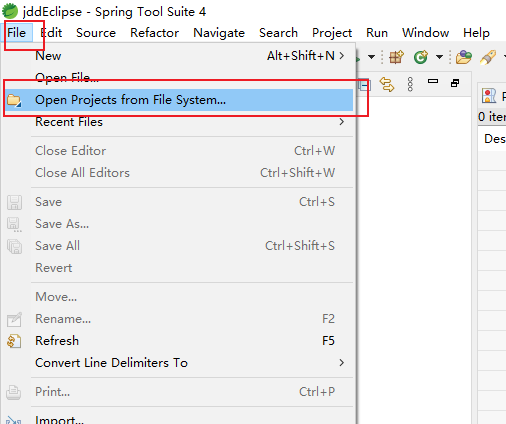This screenshot has height=424, width=506.
Task: Minimize the Package Explorer view
Action: (433, 81)
